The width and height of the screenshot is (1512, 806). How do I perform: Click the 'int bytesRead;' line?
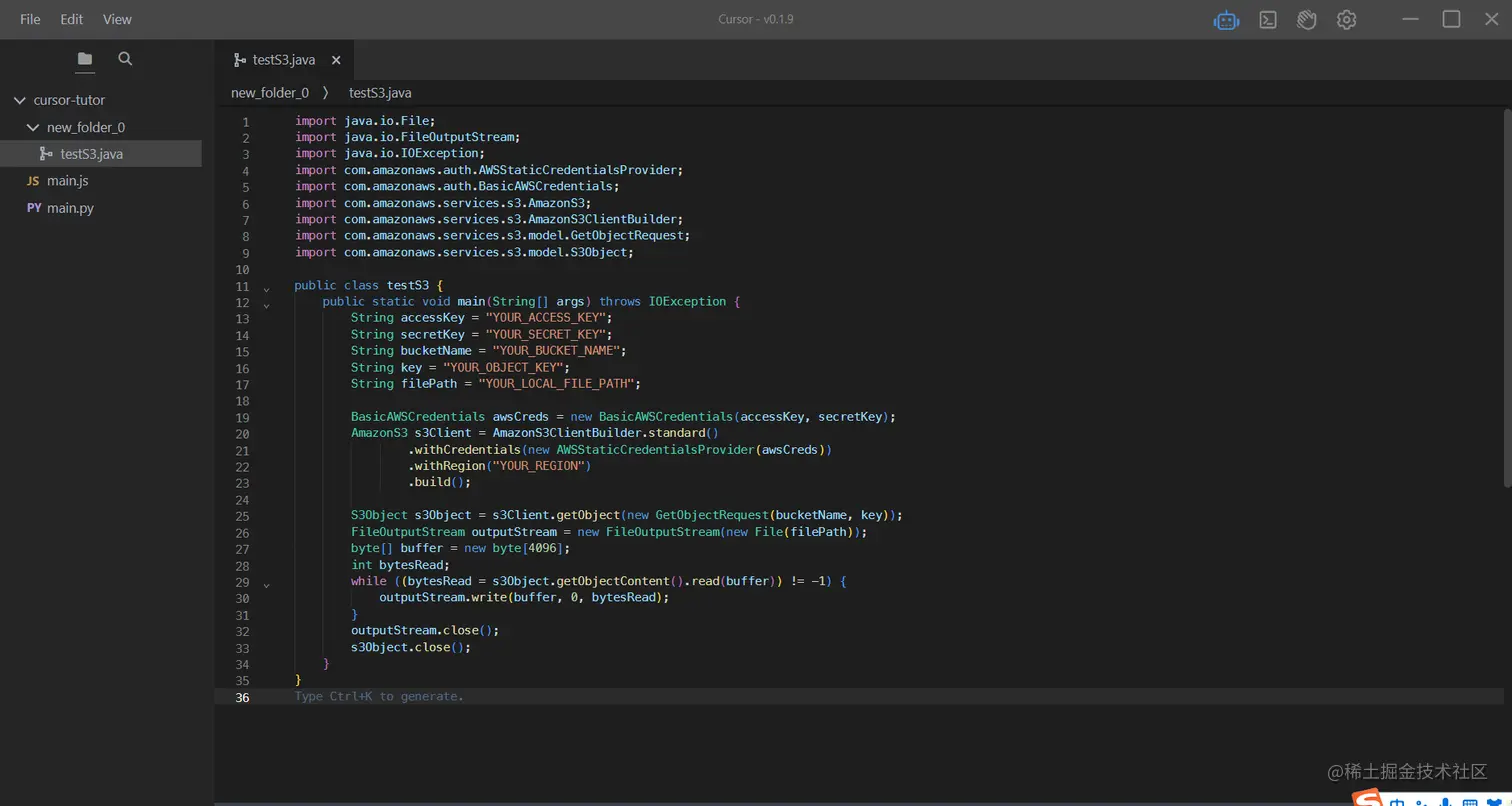(400, 565)
